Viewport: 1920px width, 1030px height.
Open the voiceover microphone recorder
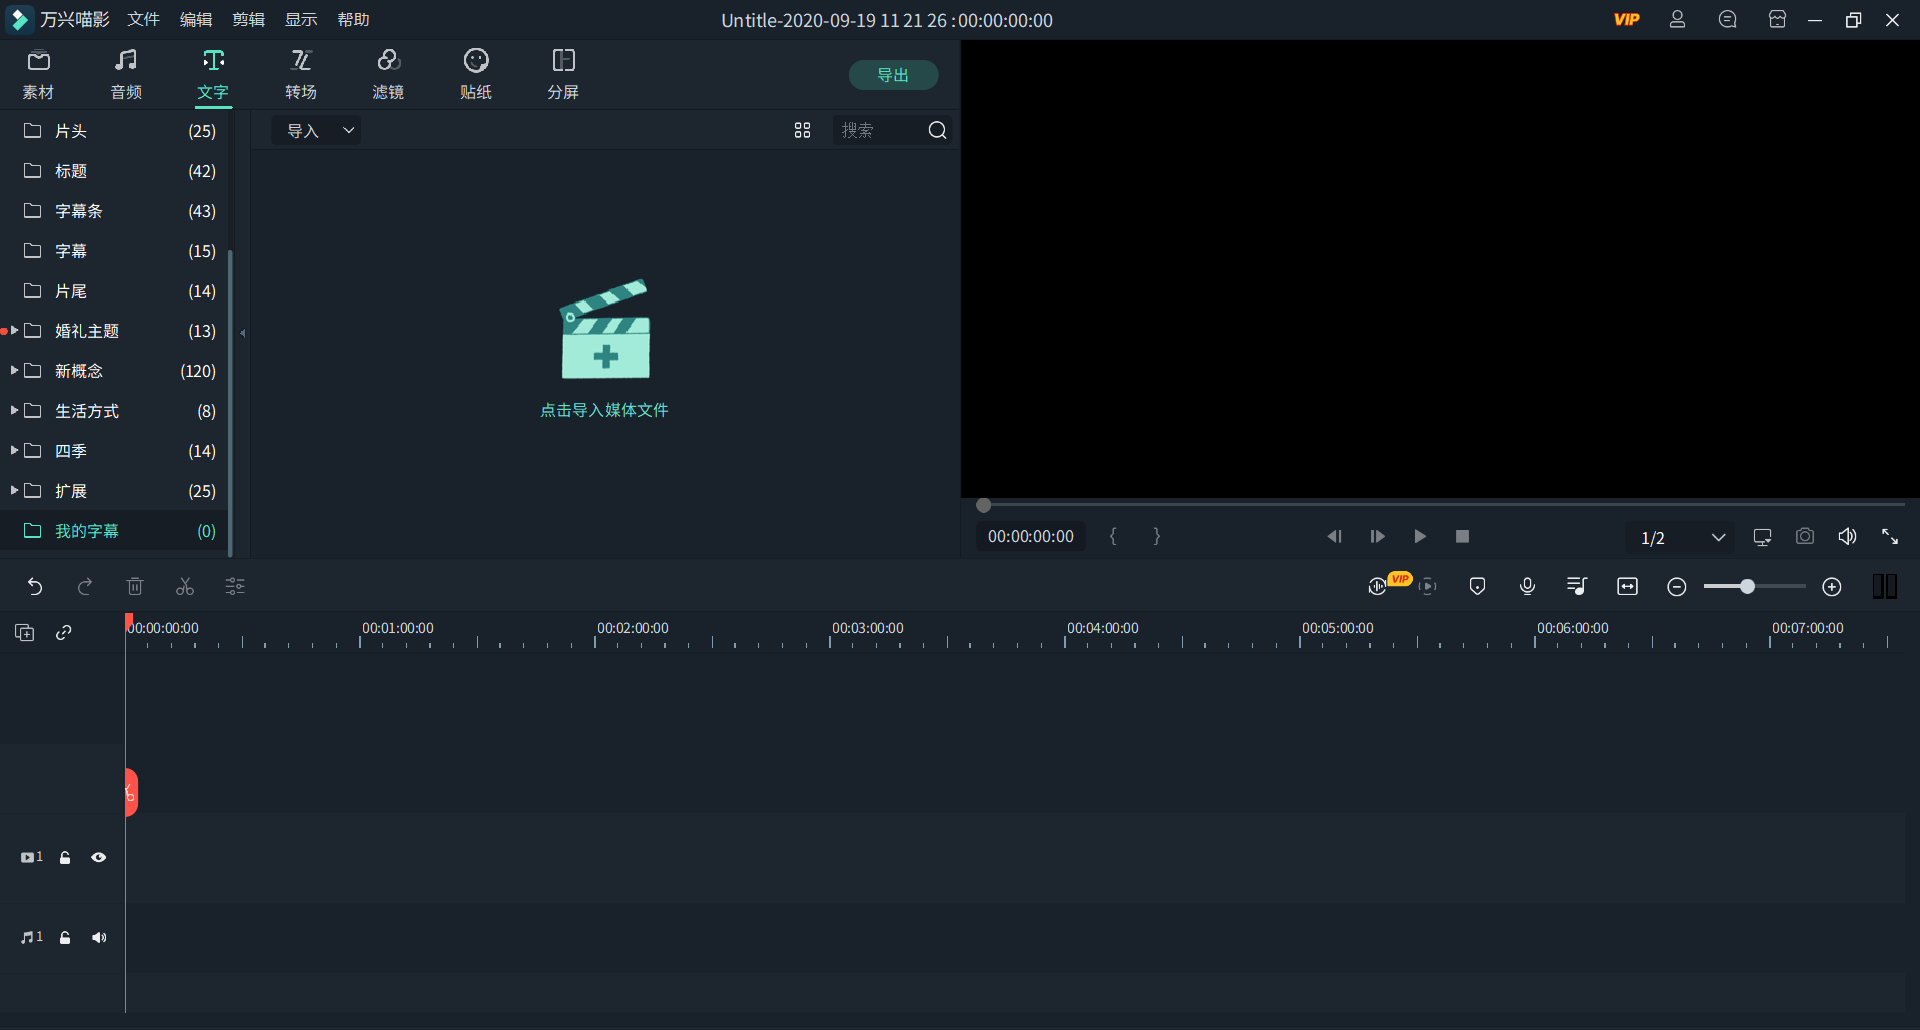tap(1527, 587)
